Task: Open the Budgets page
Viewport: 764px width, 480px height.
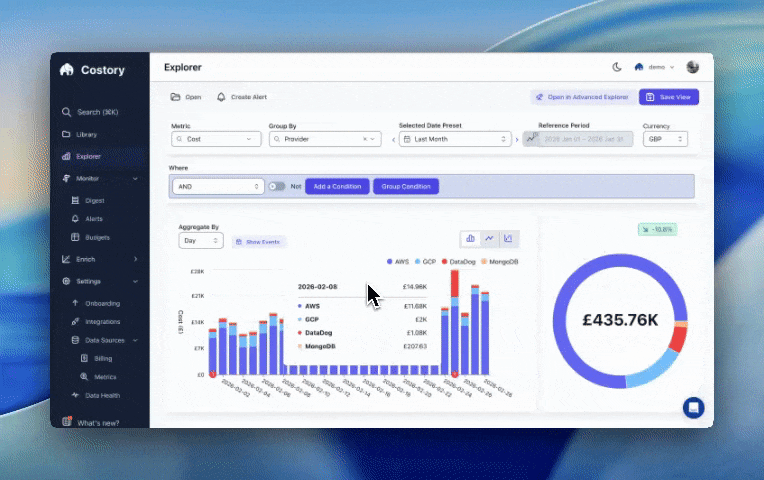Action: [91, 237]
